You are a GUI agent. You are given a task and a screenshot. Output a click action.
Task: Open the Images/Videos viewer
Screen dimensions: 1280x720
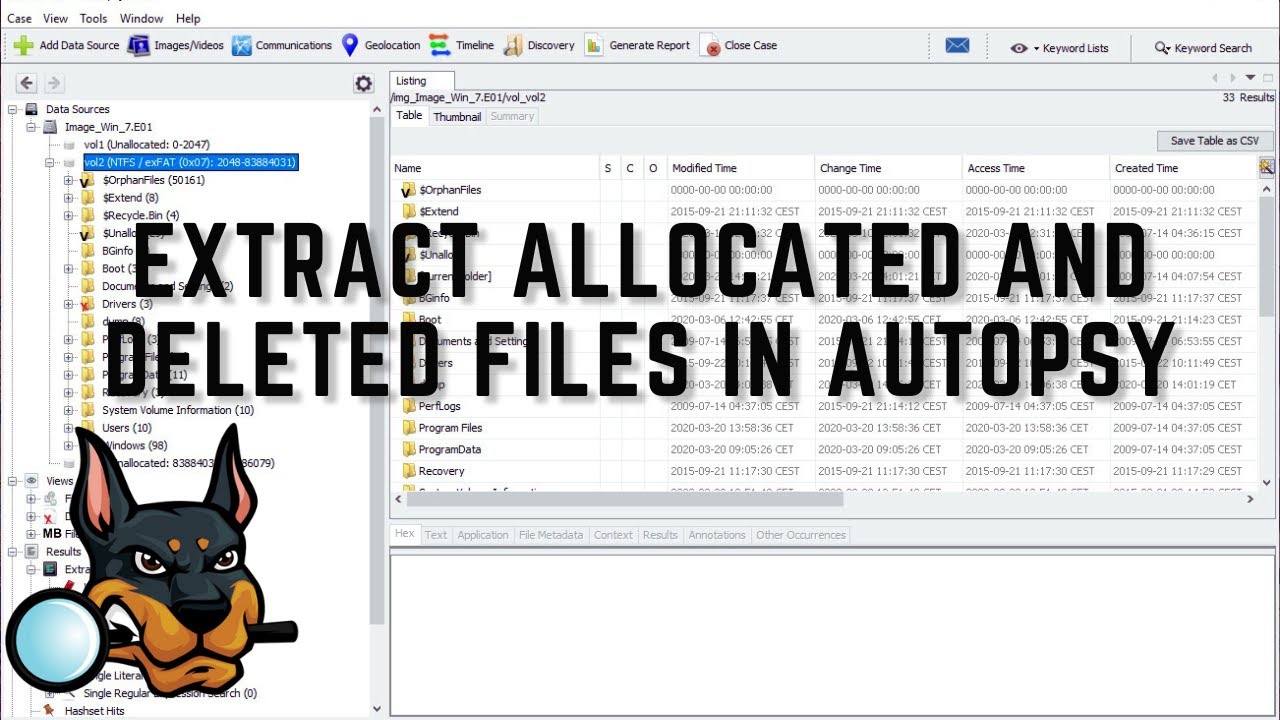click(175, 45)
